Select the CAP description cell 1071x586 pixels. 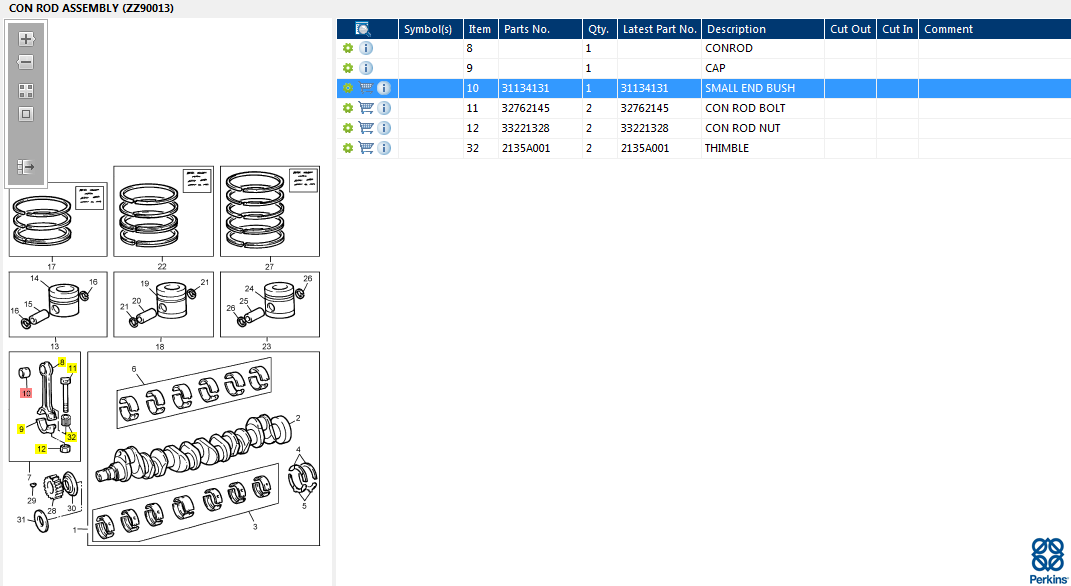(x=763, y=68)
